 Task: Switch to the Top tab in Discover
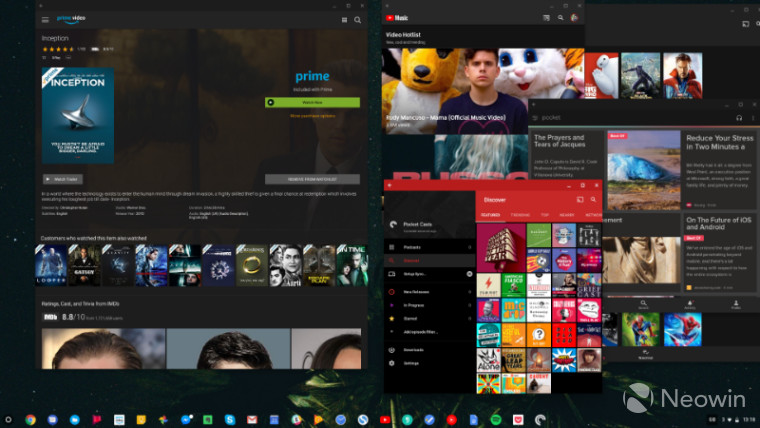pos(545,215)
